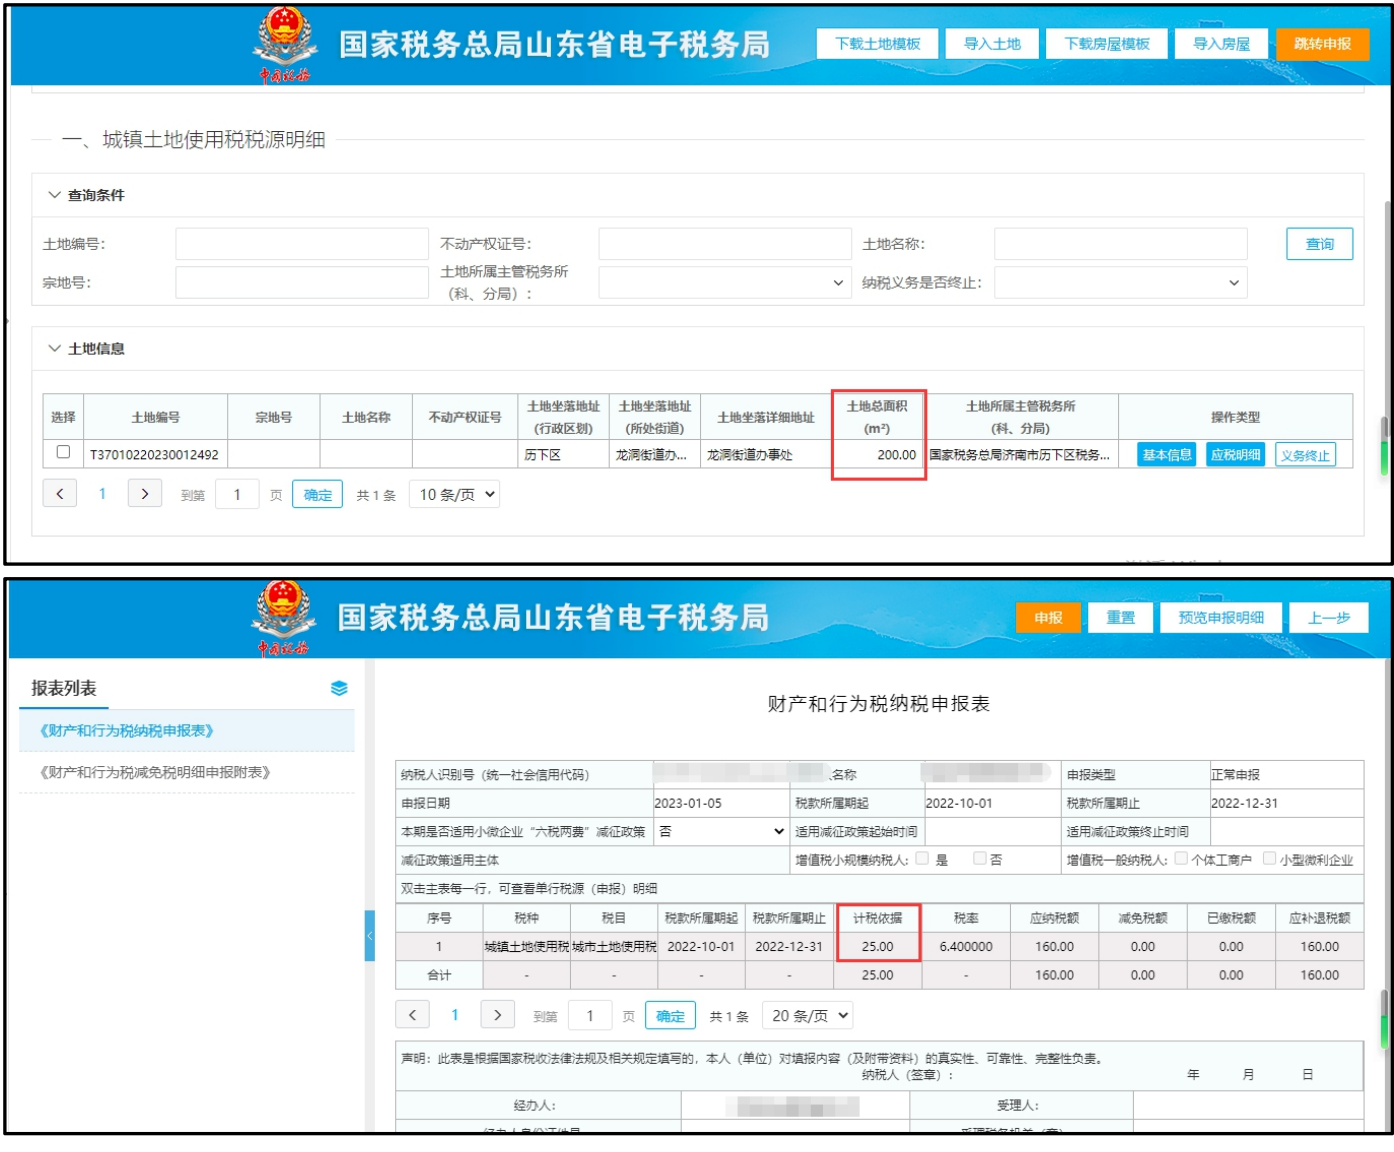The width and height of the screenshot is (1394, 1152).
Task: Open the 纳税义务是否终止 dropdown
Action: [x=1120, y=283]
